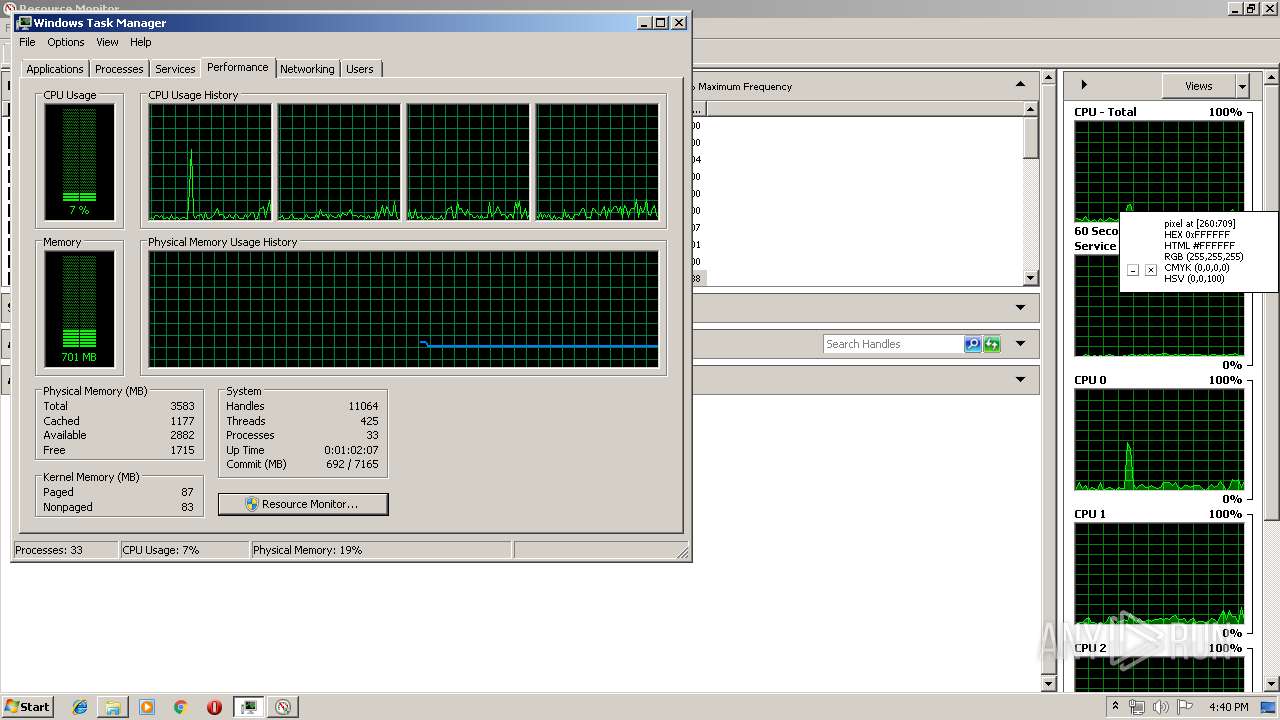Image resolution: width=1280 pixels, height=720 pixels.
Task: Click volume speaker icon in tray
Action: click(x=1161, y=707)
